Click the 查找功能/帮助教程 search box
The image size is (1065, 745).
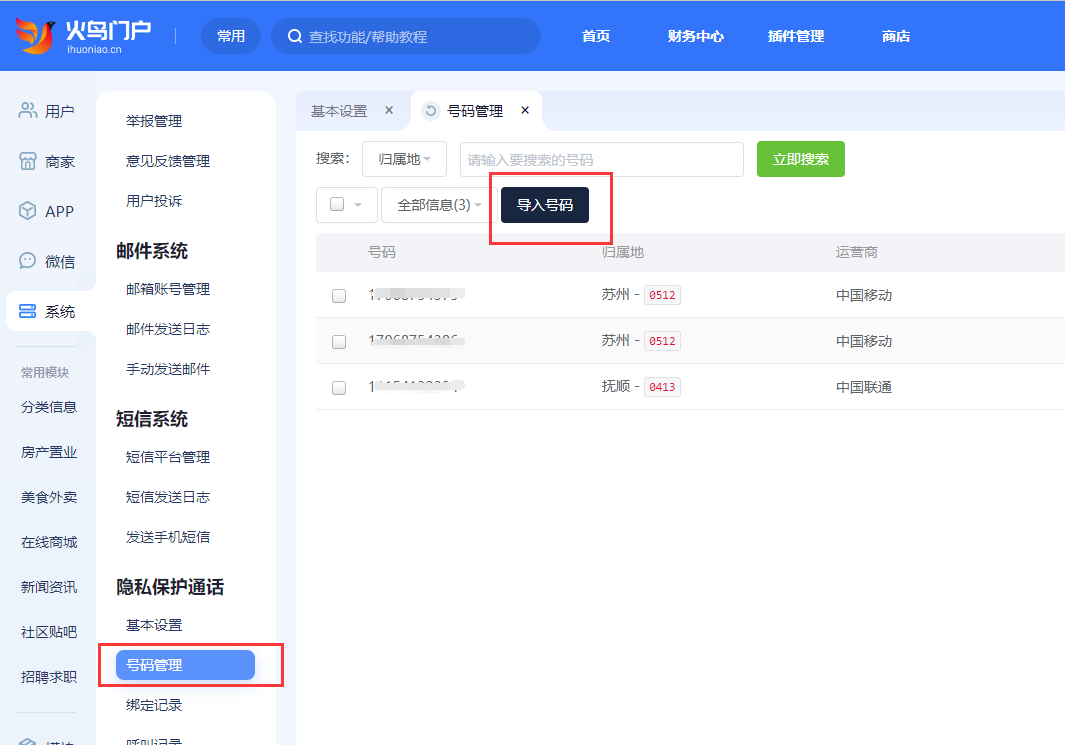tap(406, 36)
